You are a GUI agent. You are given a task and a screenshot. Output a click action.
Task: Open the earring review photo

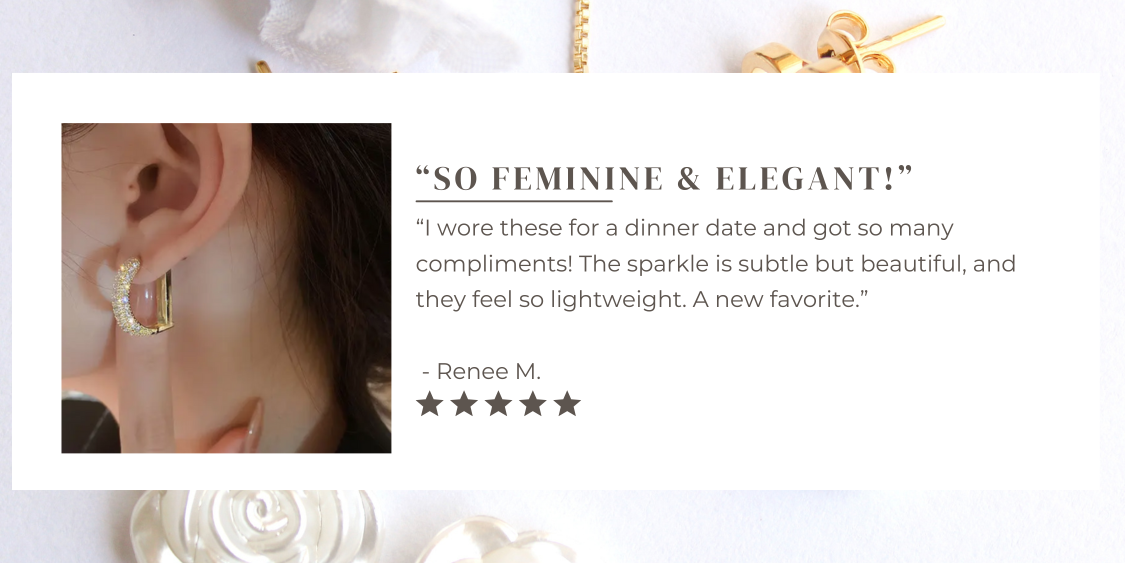point(226,288)
